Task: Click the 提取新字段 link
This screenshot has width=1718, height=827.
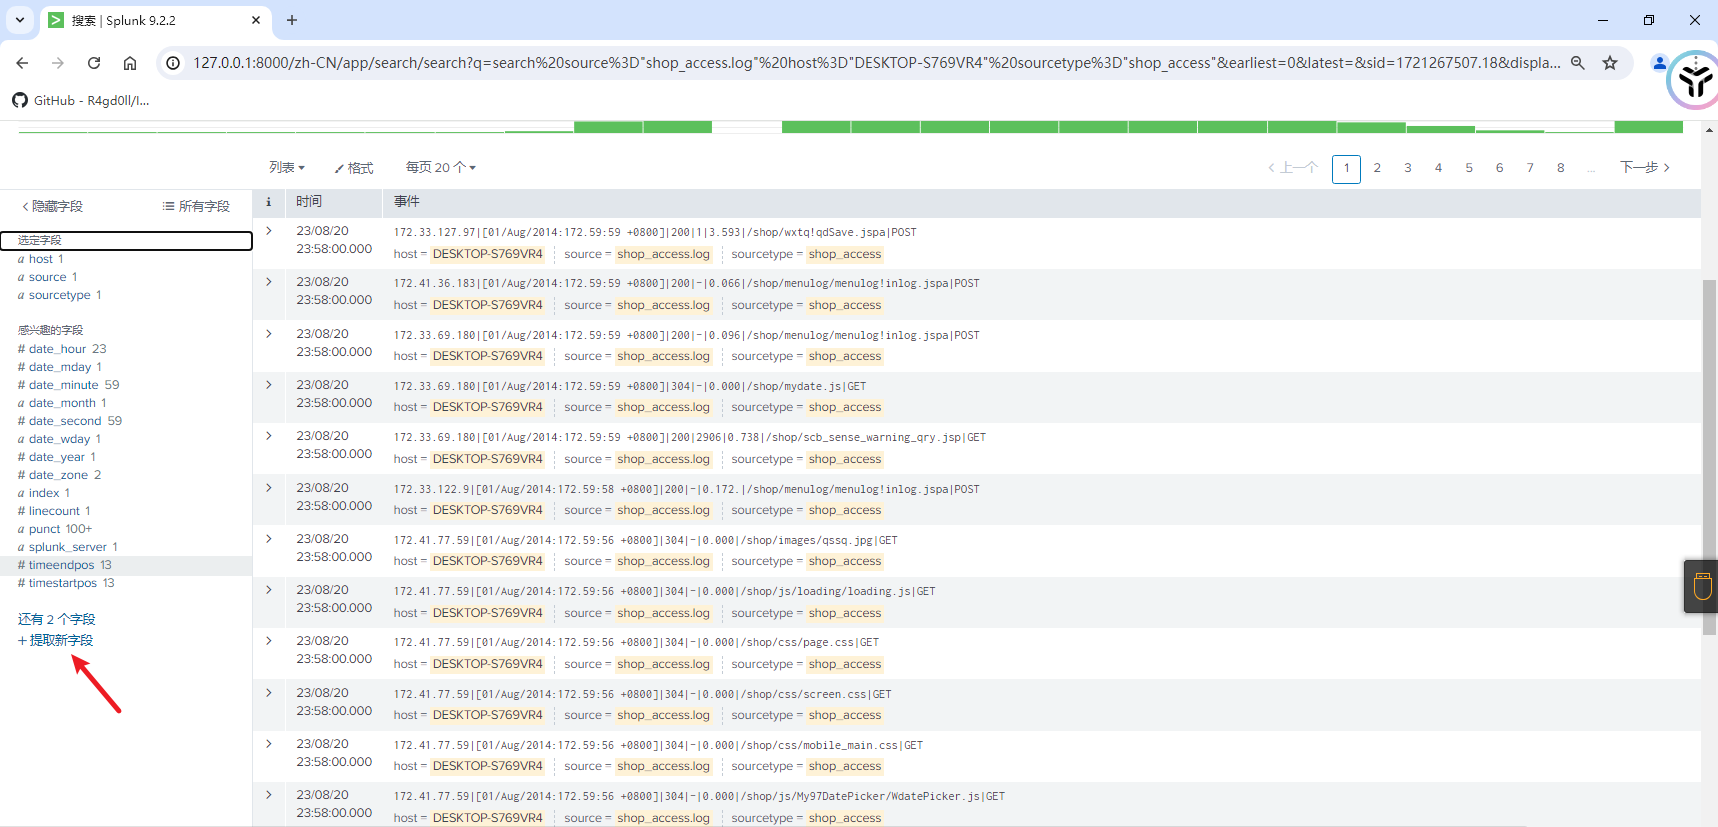Action: (x=56, y=640)
